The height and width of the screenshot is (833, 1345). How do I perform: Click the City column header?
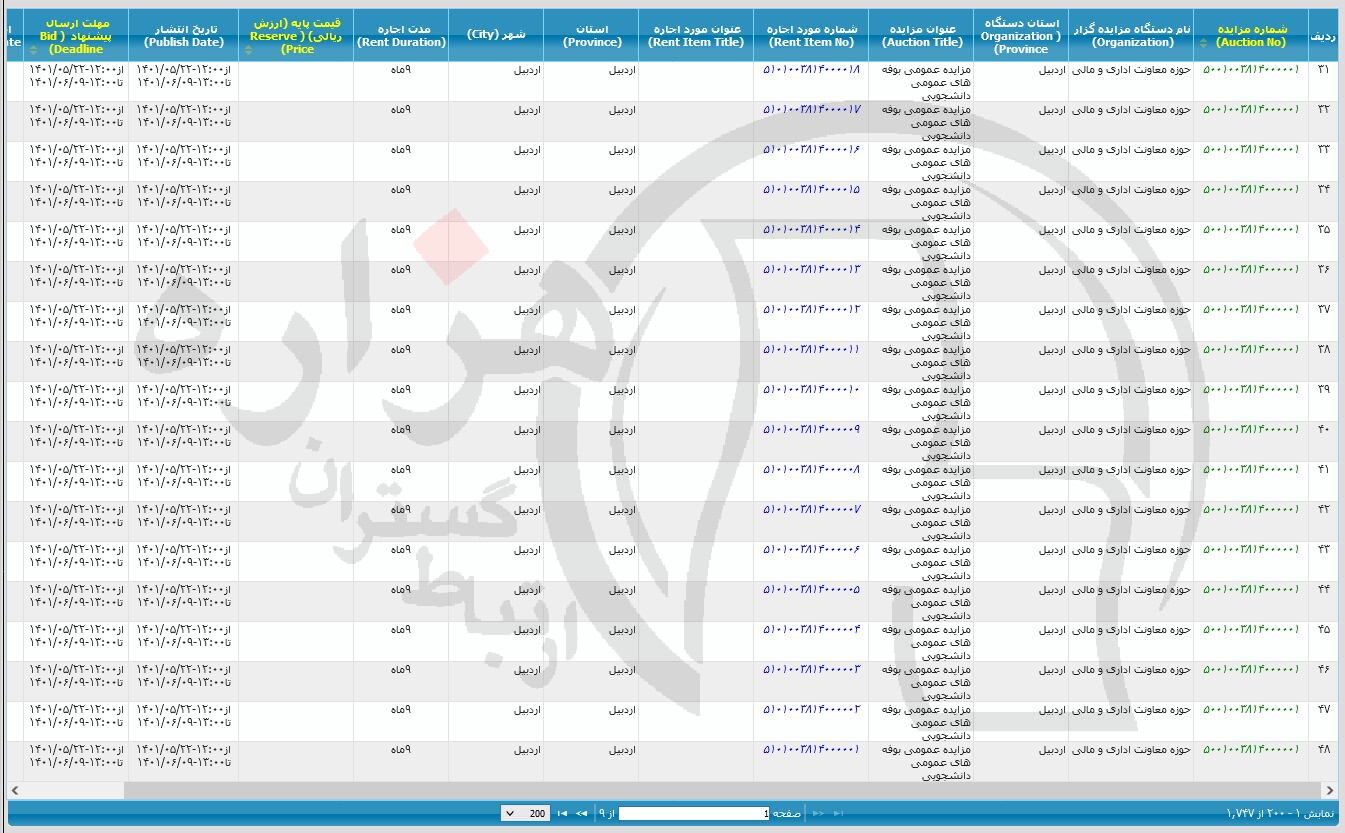pyautogui.click(x=496, y=35)
